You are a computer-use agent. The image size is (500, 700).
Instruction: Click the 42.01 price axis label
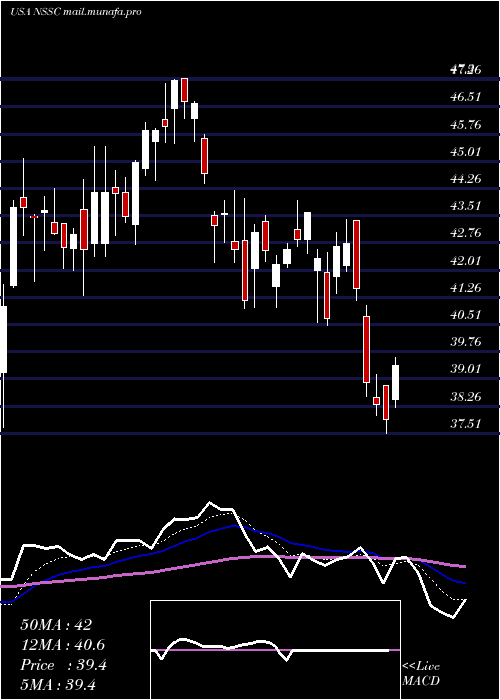pyautogui.click(x=466, y=260)
